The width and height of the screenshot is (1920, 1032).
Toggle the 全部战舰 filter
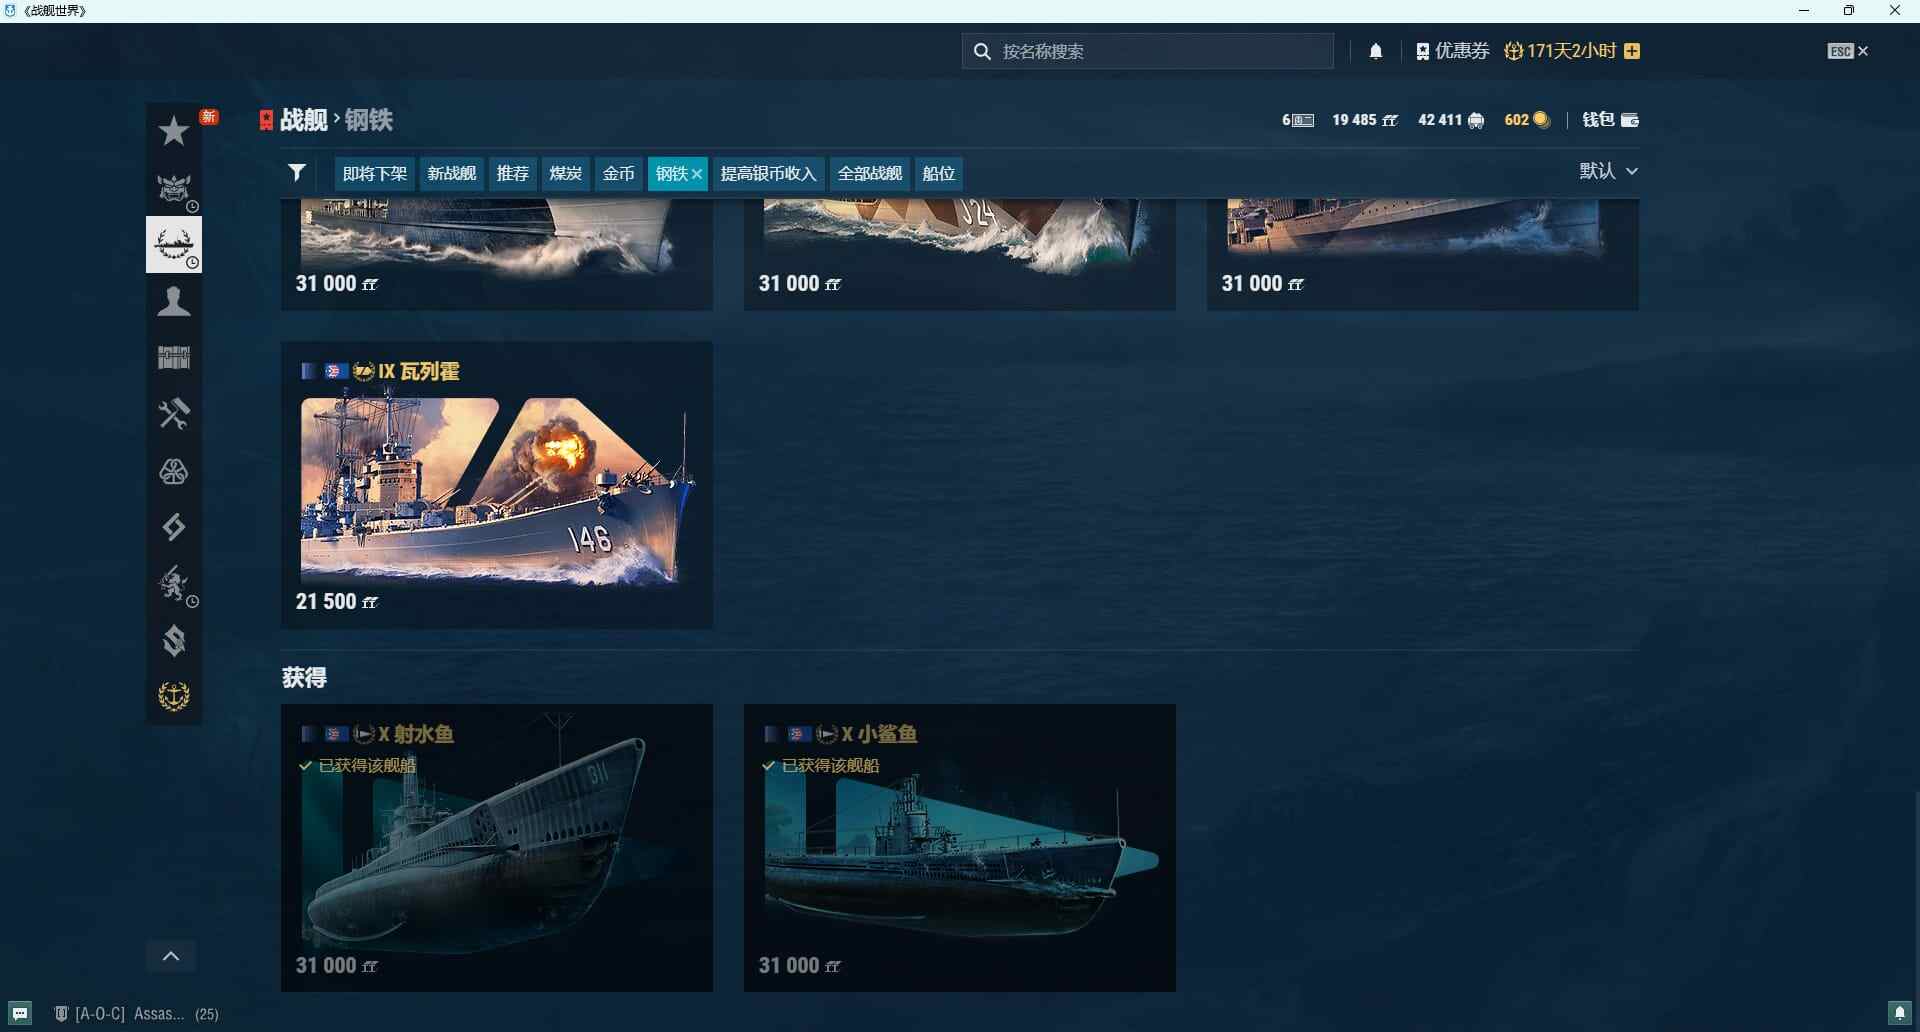click(x=870, y=174)
